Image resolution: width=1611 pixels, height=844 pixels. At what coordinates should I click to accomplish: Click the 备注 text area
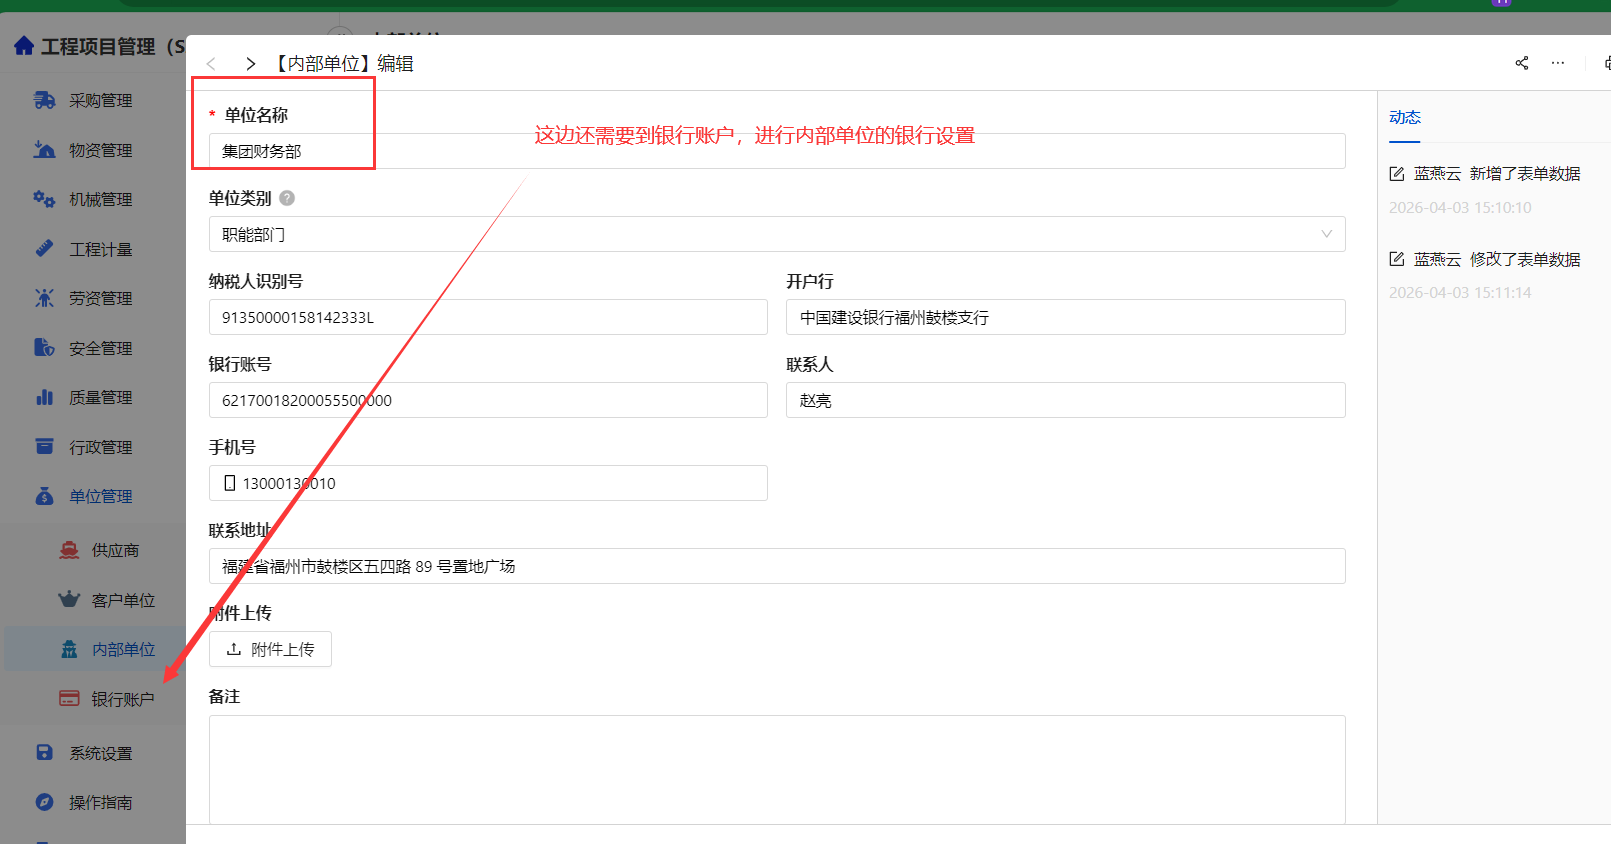point(777,769)
